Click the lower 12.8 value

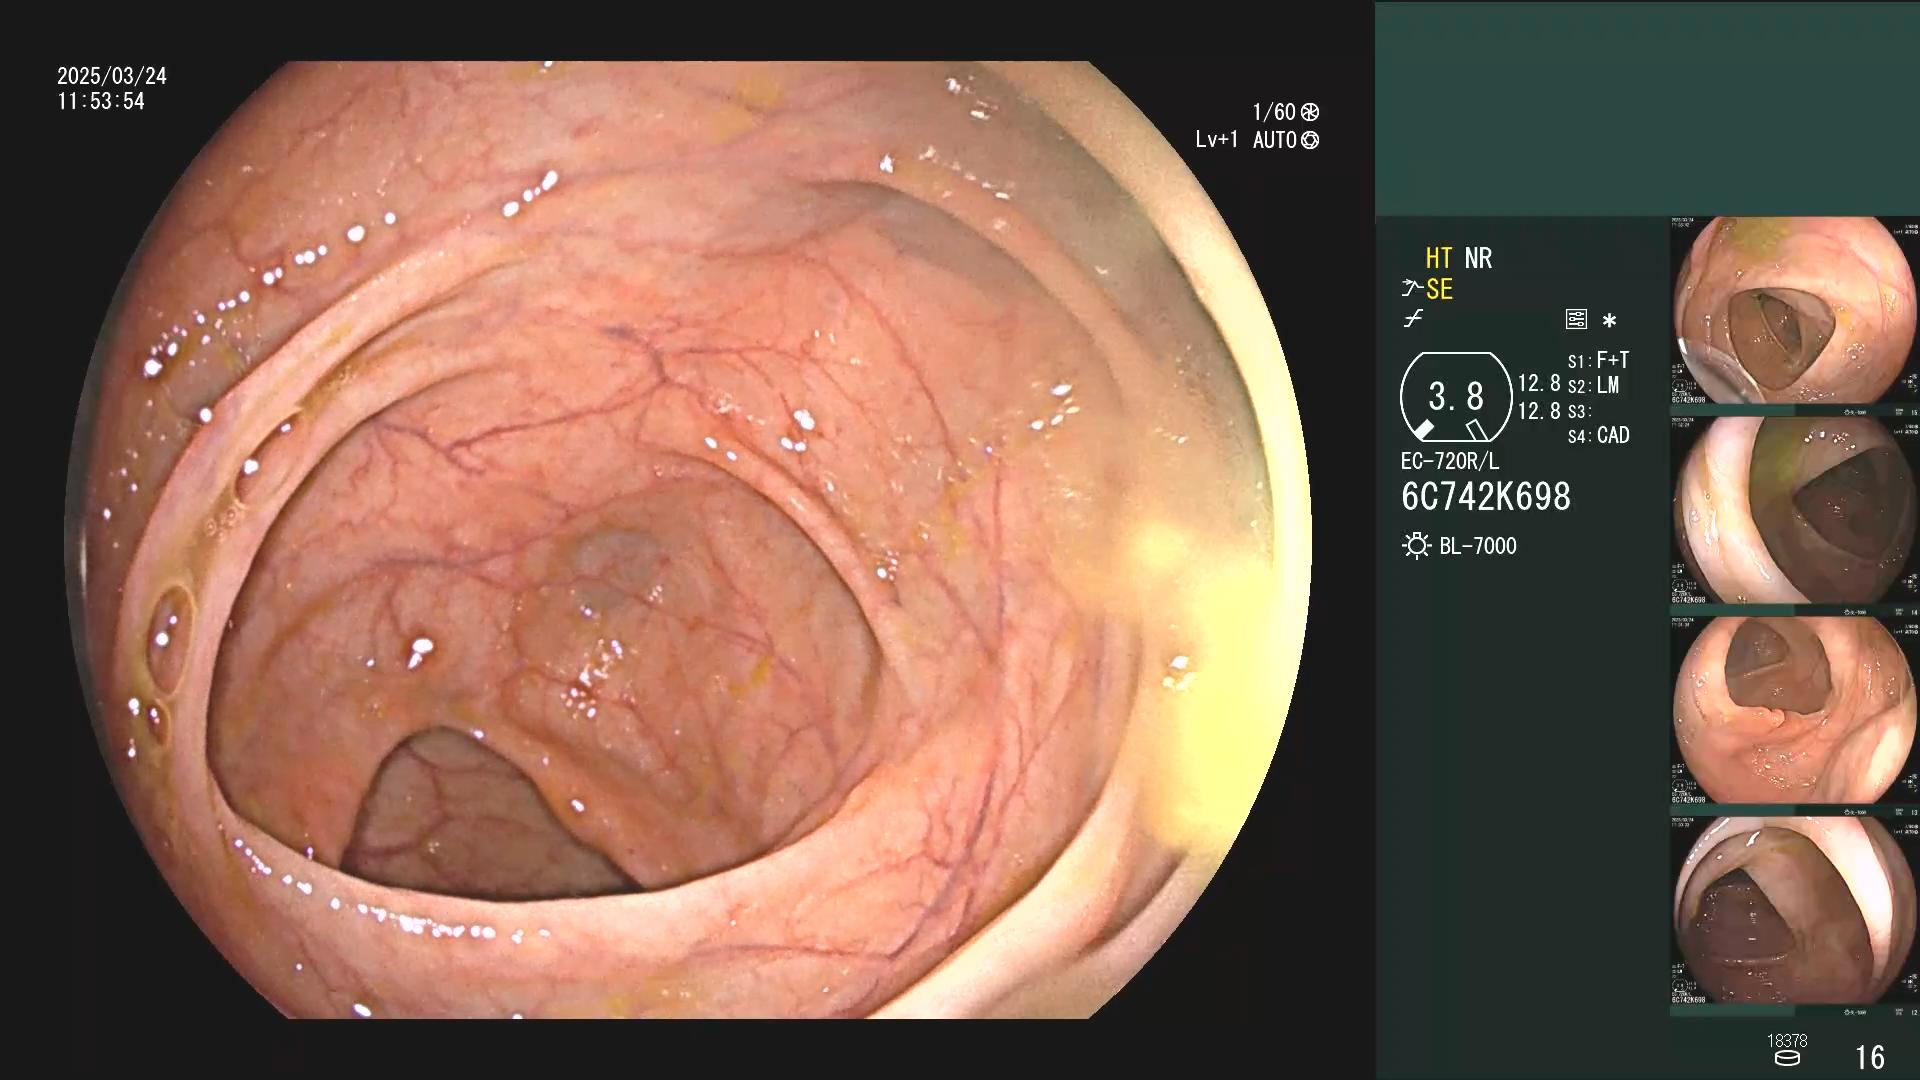coord(1539,411)
